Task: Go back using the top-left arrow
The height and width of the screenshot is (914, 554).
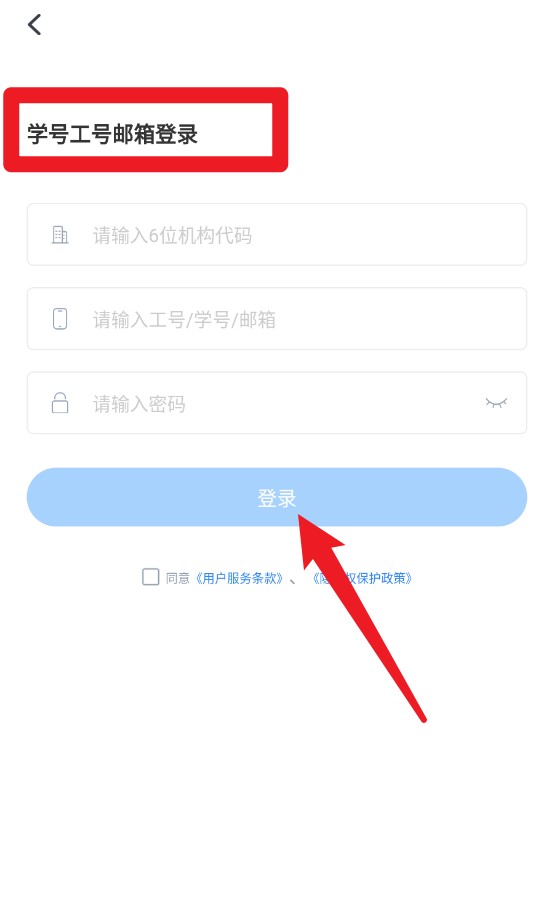Action: click(35, 24)
